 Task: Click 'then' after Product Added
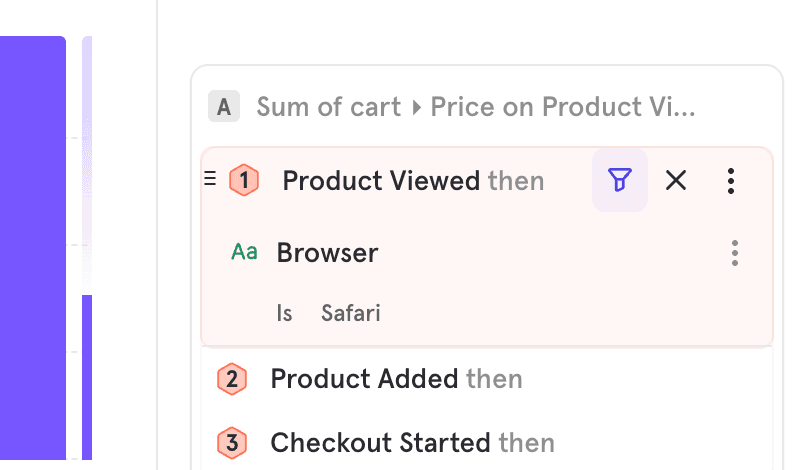[494, 380]
